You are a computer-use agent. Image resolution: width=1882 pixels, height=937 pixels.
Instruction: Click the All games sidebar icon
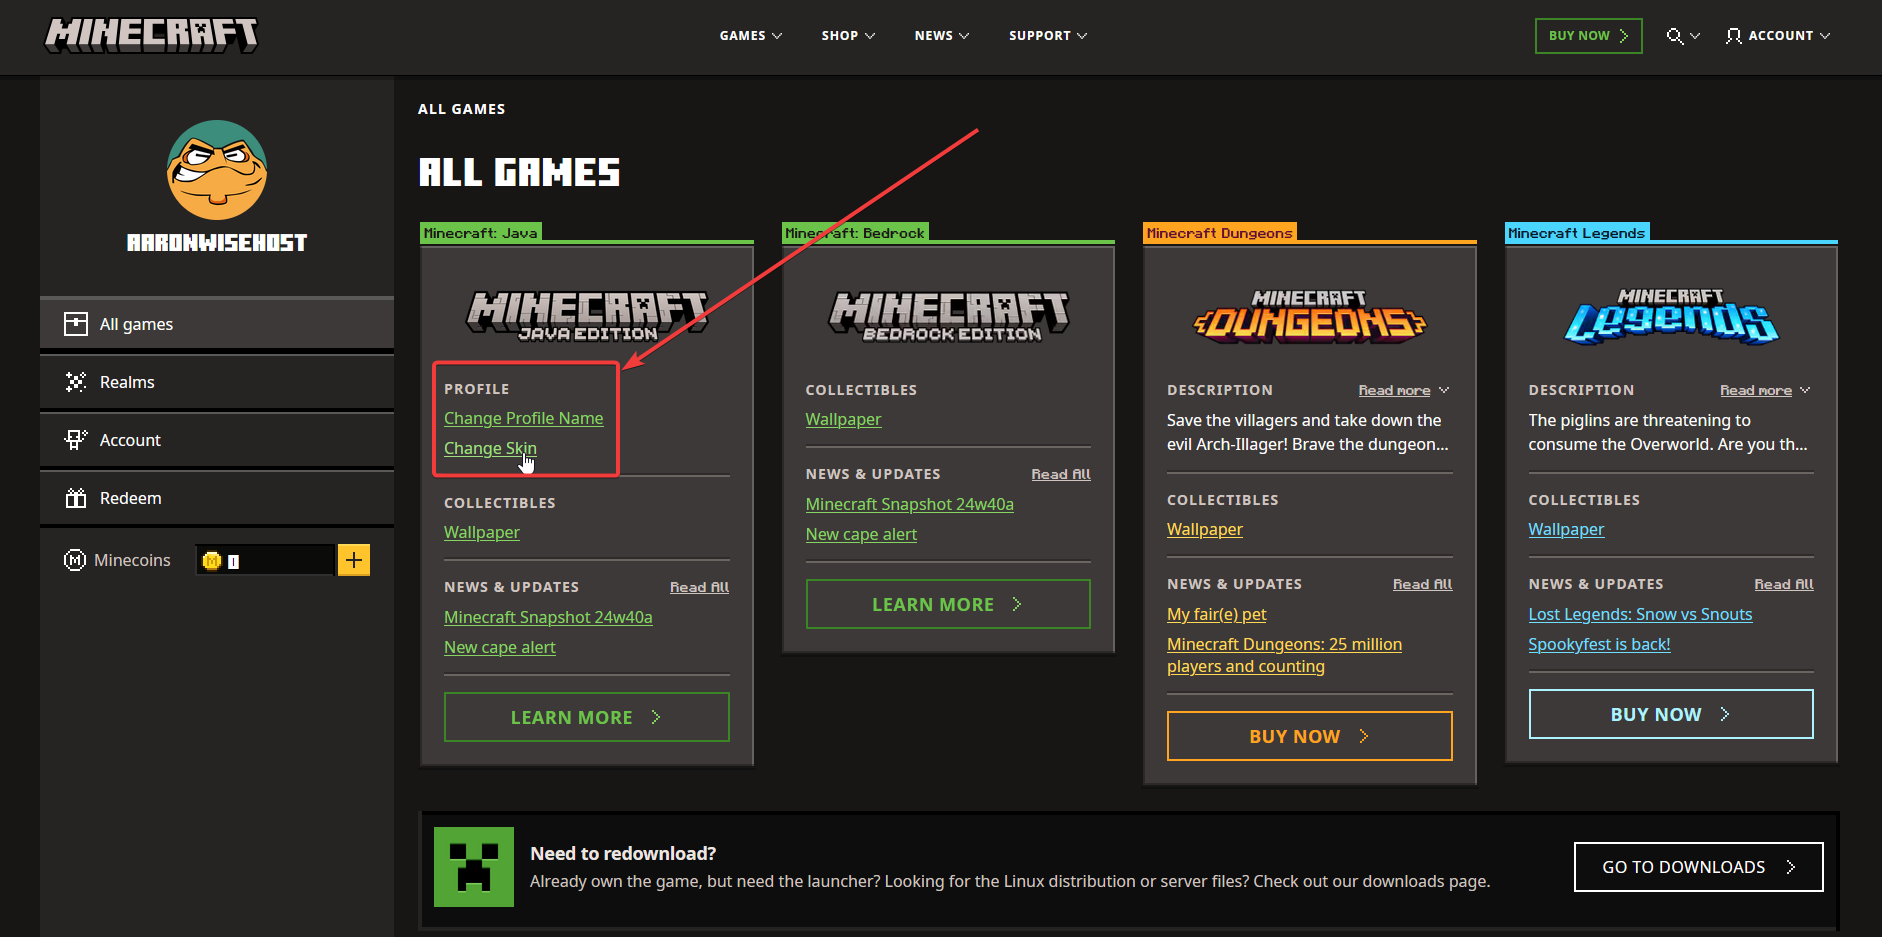(76, 324)
